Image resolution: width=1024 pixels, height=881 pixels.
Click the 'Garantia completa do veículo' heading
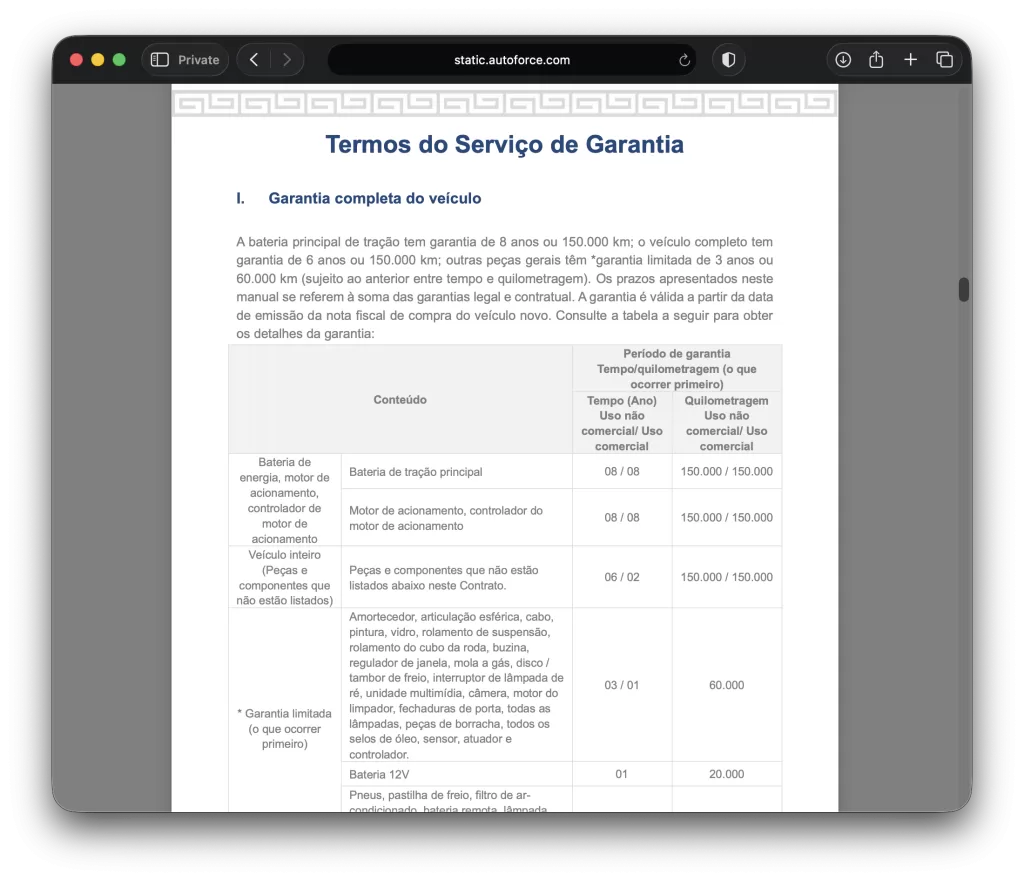tap(375, 199)
